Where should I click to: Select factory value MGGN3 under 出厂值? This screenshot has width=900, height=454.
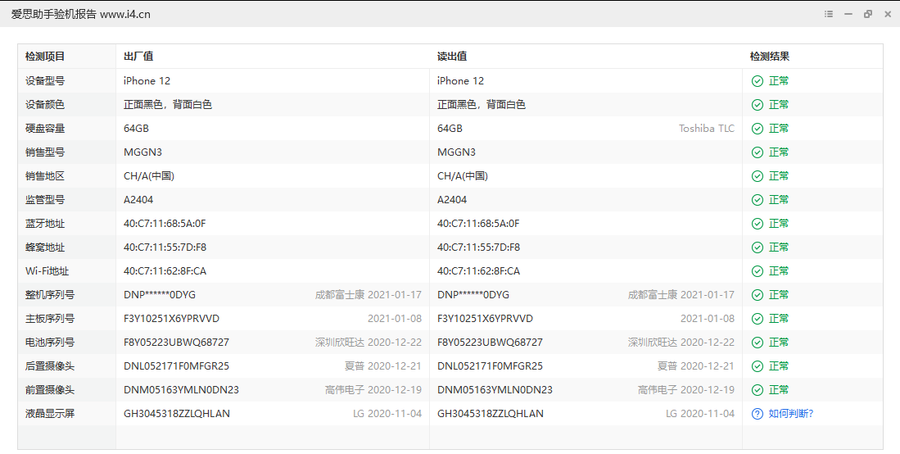point(143,152)
